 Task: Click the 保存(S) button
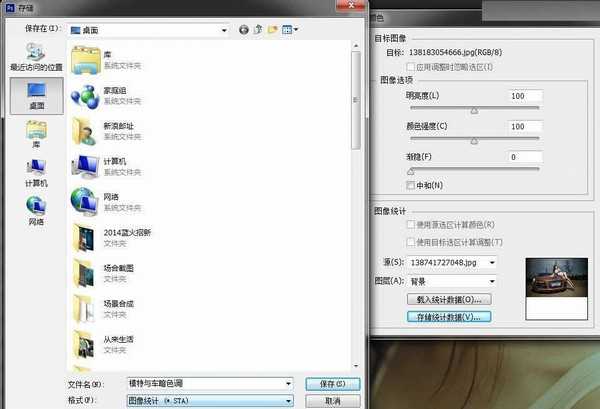pos(327,383)
